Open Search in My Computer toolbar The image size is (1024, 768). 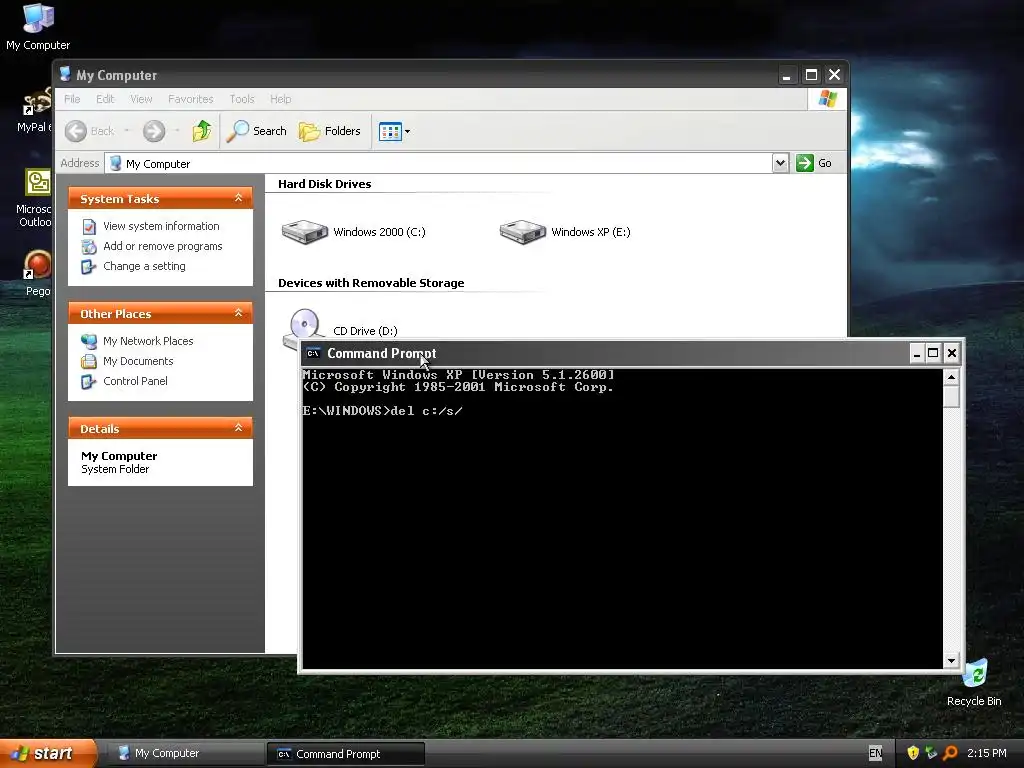tap(256, 131)
